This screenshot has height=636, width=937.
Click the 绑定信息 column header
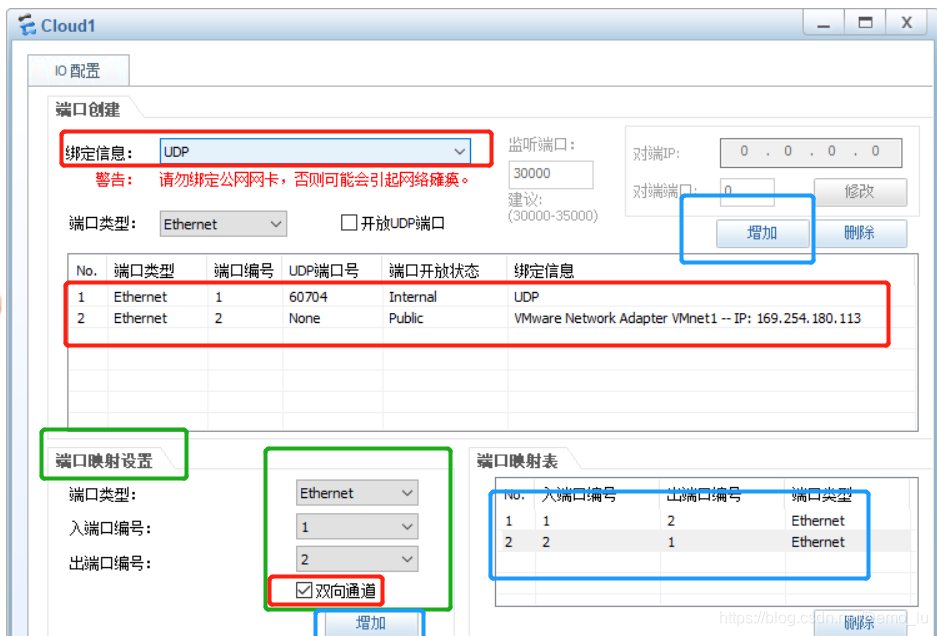(711, 271)
